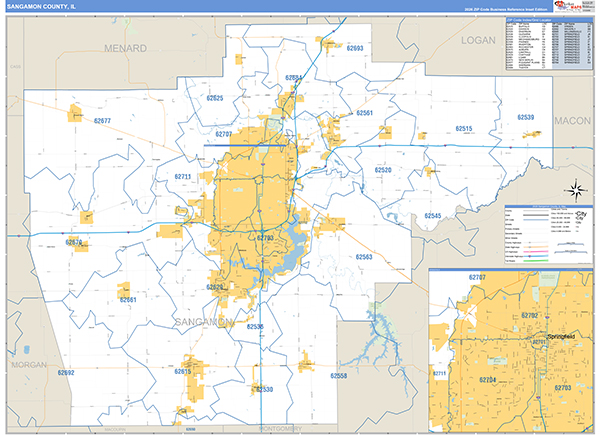Screen dimensions: 600x435
Task: Select ZIP code label 62558
Action: [339, 376]
